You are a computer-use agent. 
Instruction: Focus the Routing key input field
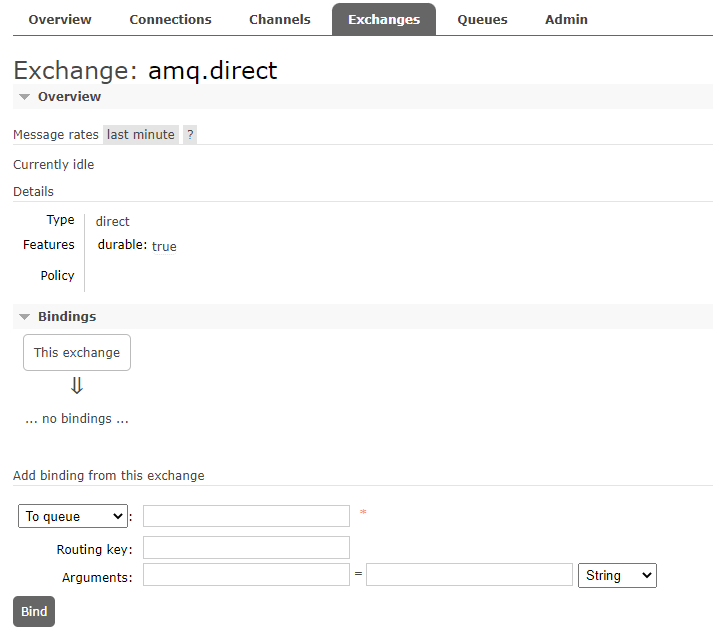(x=246, y=548)
